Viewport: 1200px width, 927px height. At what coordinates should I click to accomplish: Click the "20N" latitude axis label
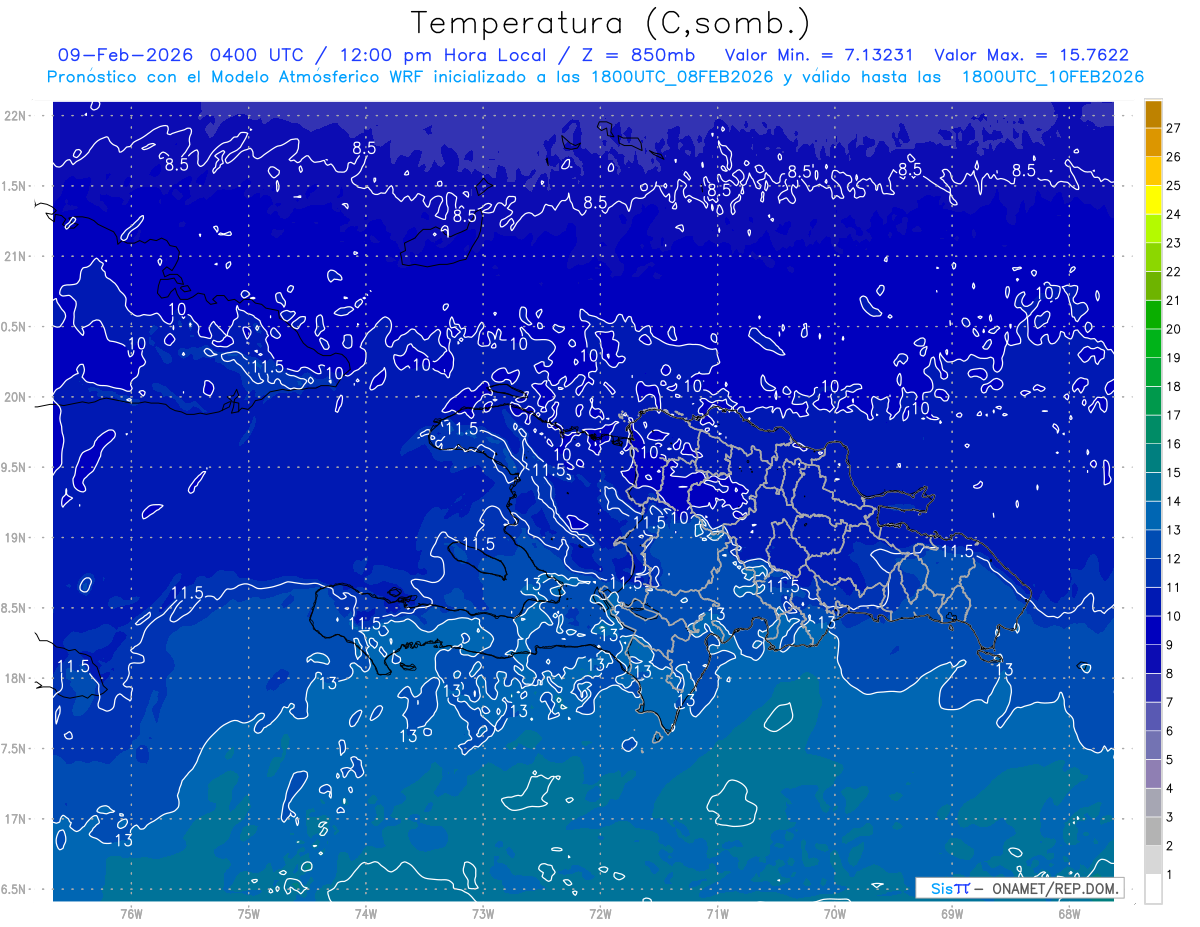coord(17,397)
